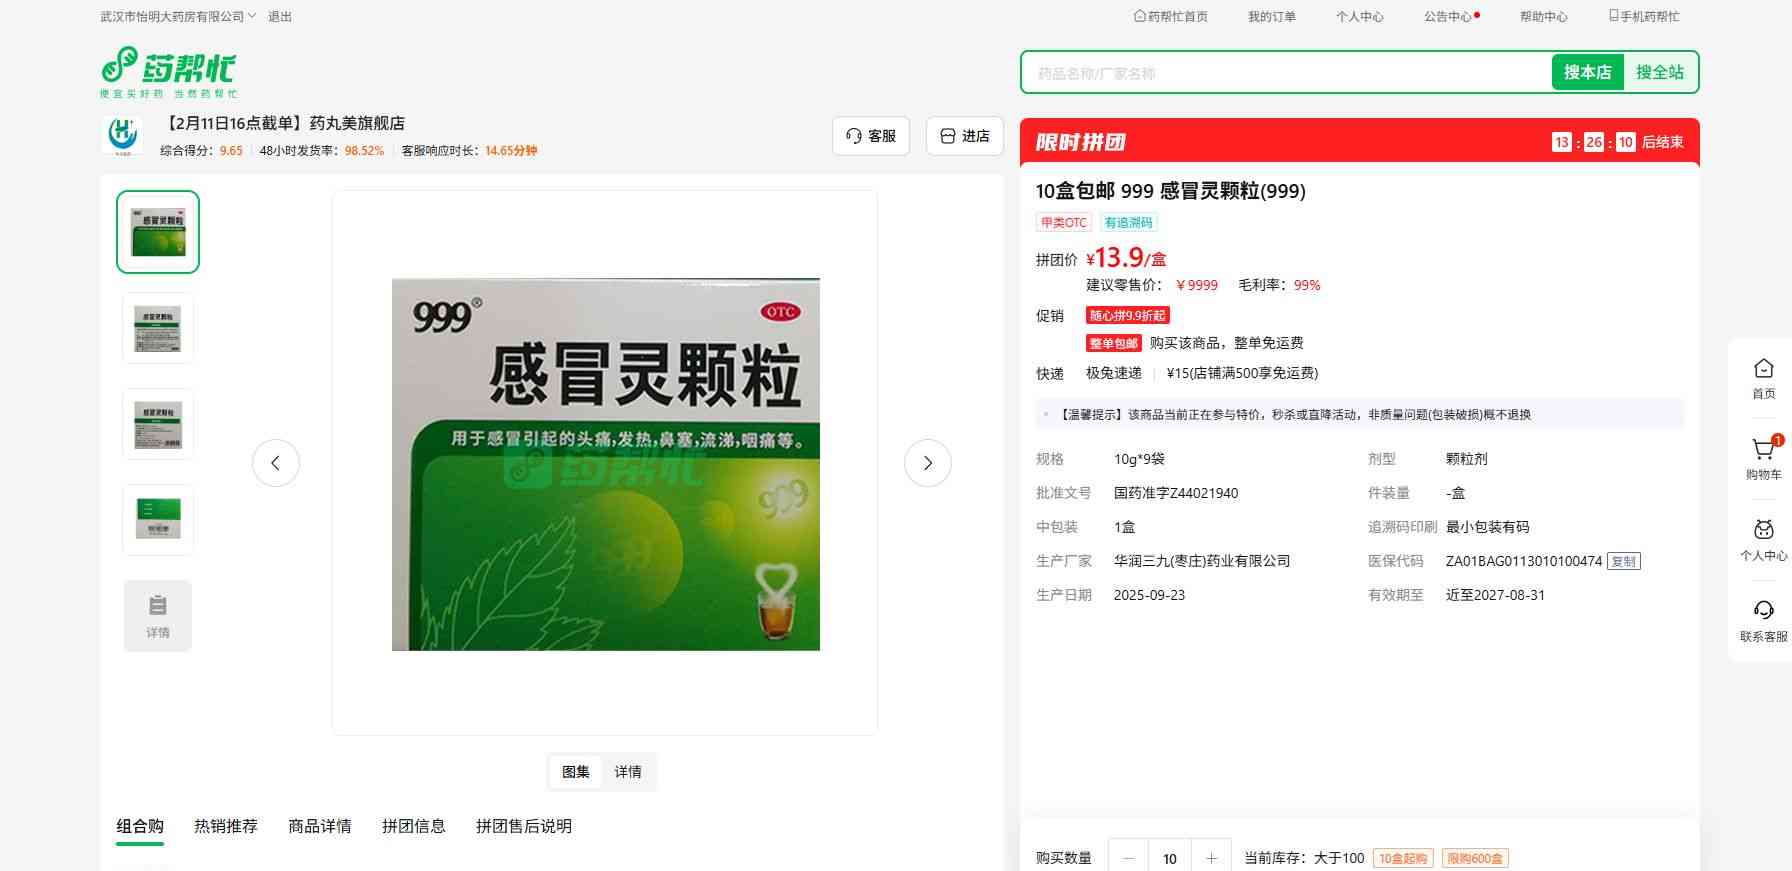Image resolution: width=1792 pixels, height=871 pixels.
Task: Click the 详情 document icon below thumbnails
Action: [x=158, y=616]
